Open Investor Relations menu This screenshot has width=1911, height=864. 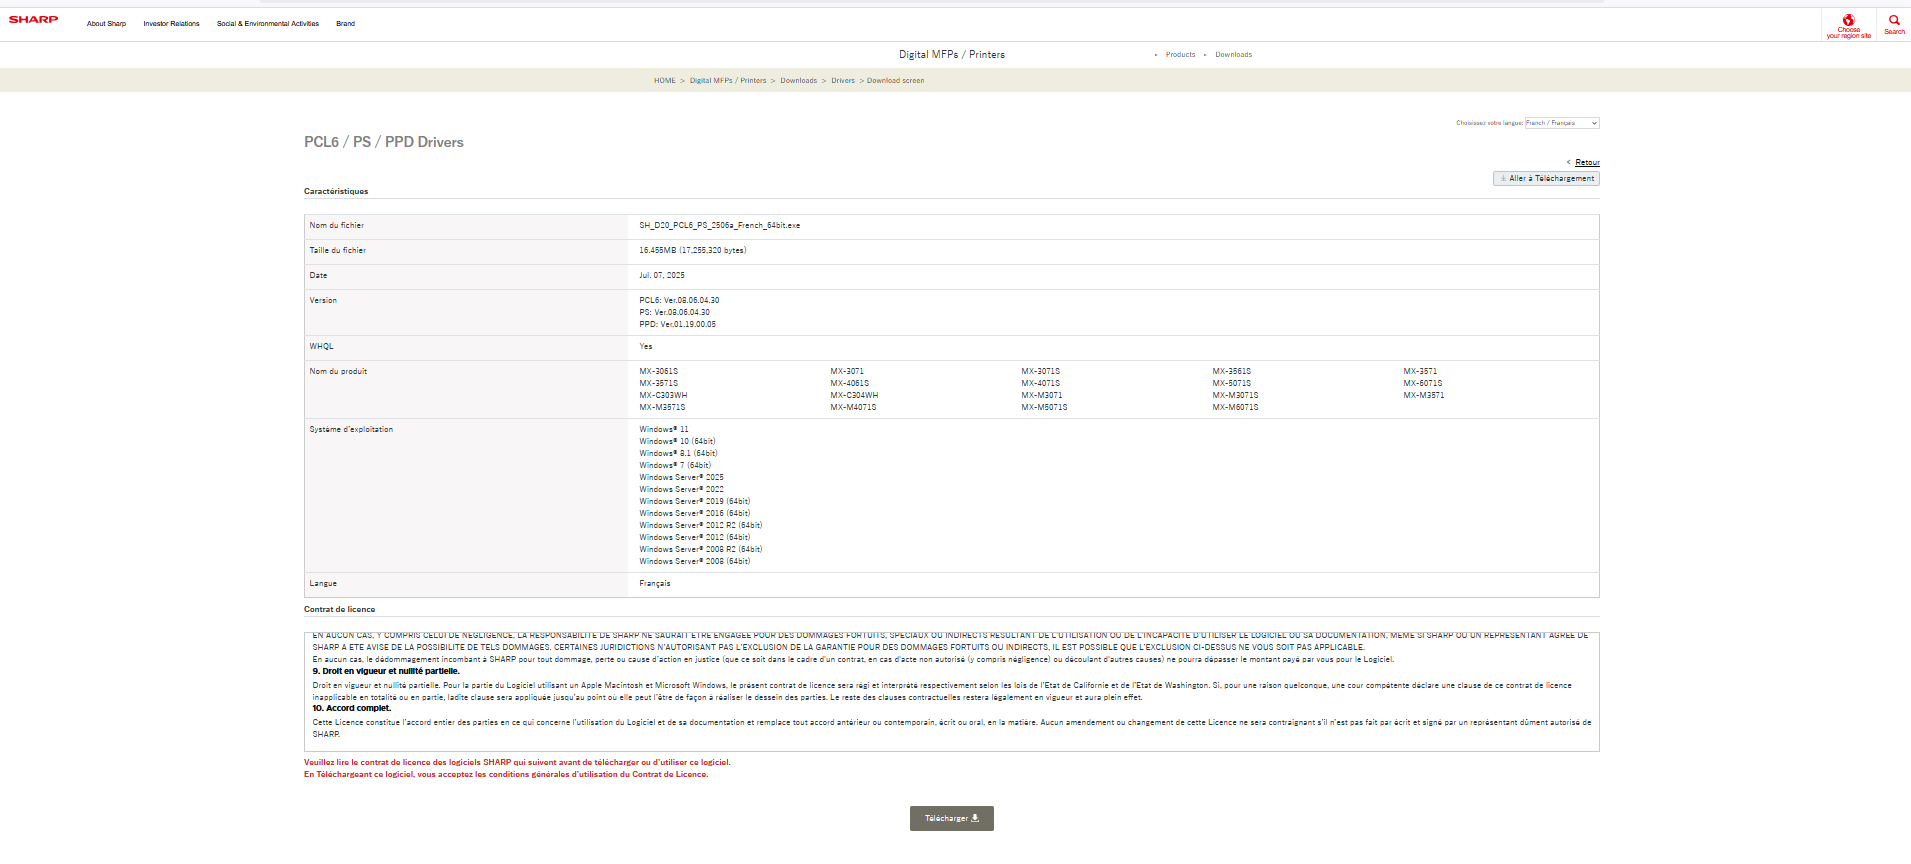coord(171,24)
